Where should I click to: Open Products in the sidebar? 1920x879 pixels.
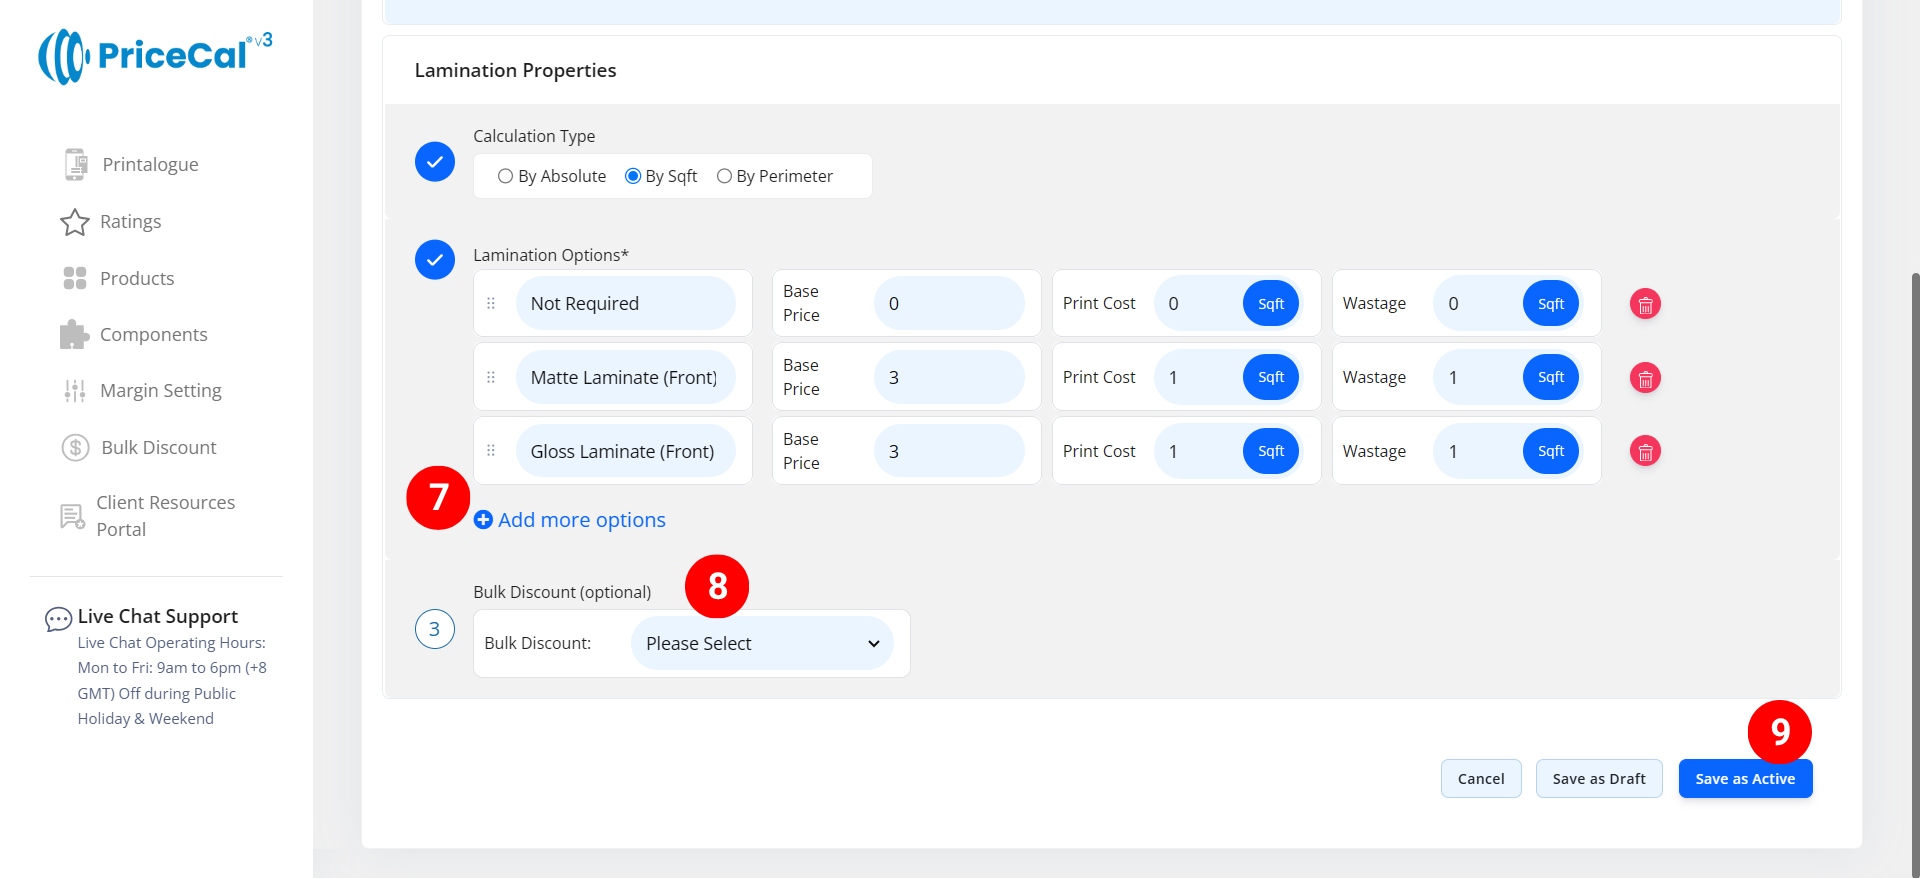[x=137, y=279]
